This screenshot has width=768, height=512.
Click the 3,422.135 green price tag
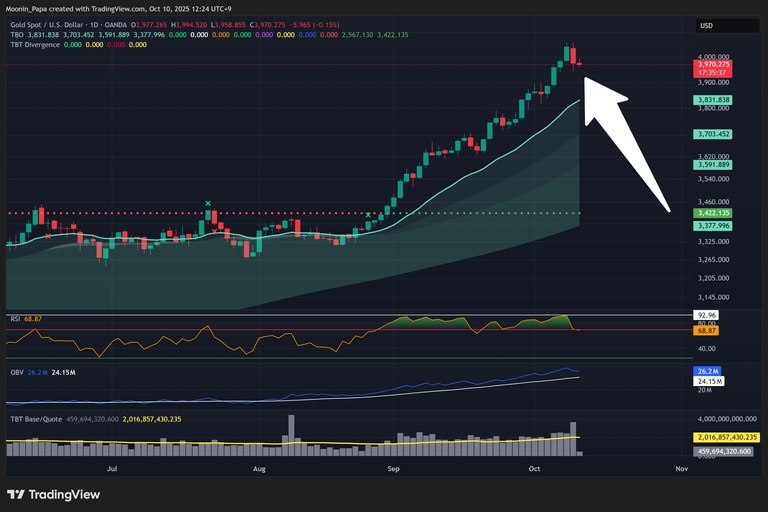point(715,213)
